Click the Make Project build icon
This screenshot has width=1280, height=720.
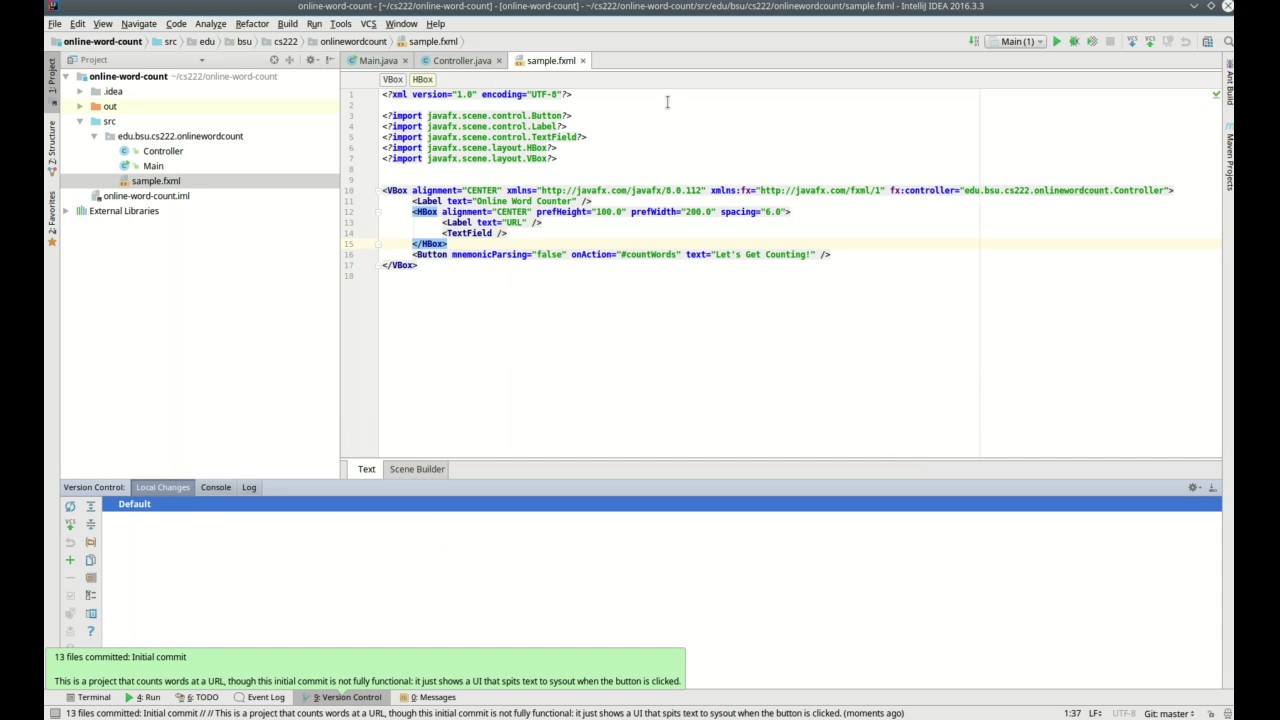coord(974,42)
